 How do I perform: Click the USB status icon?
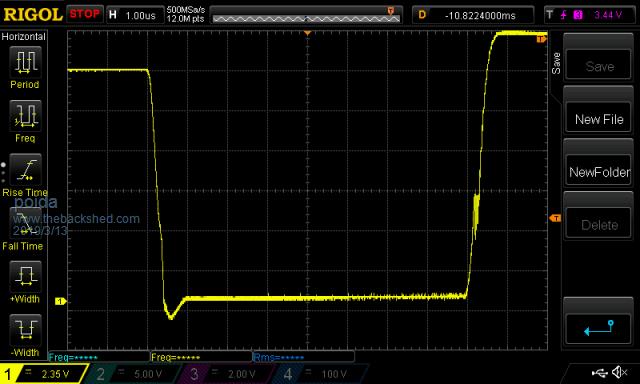pos(600,372)
